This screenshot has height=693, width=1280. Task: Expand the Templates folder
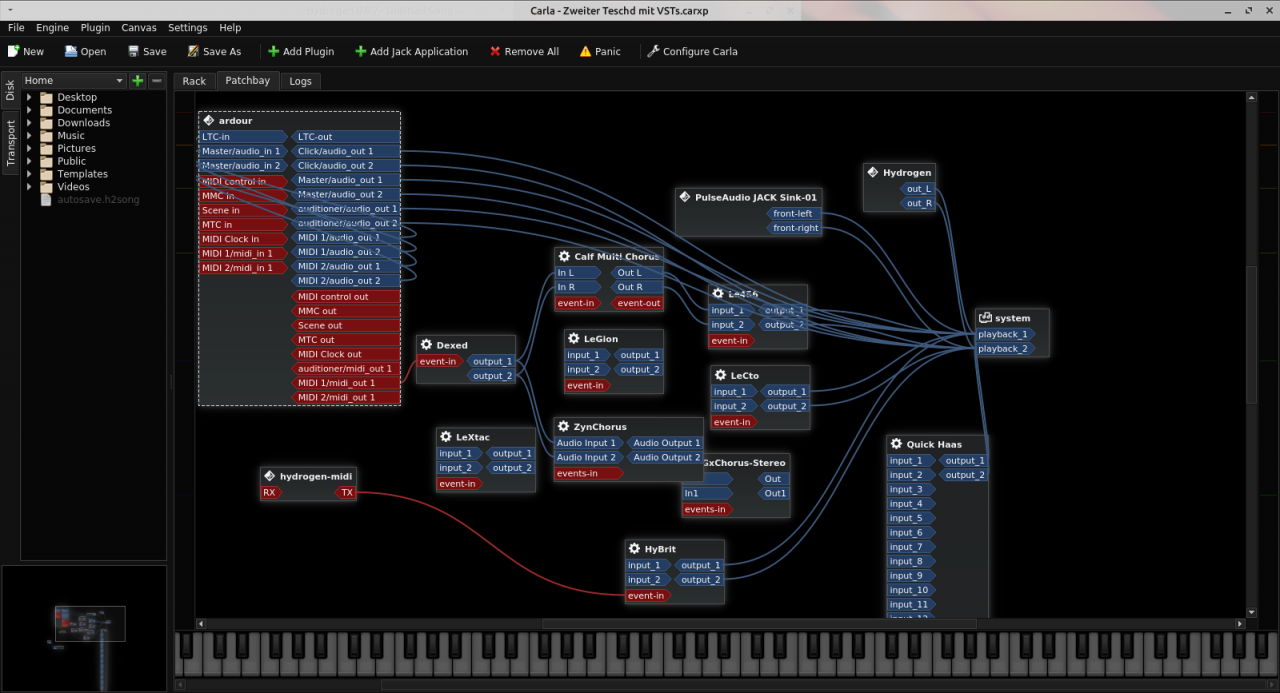29,174
